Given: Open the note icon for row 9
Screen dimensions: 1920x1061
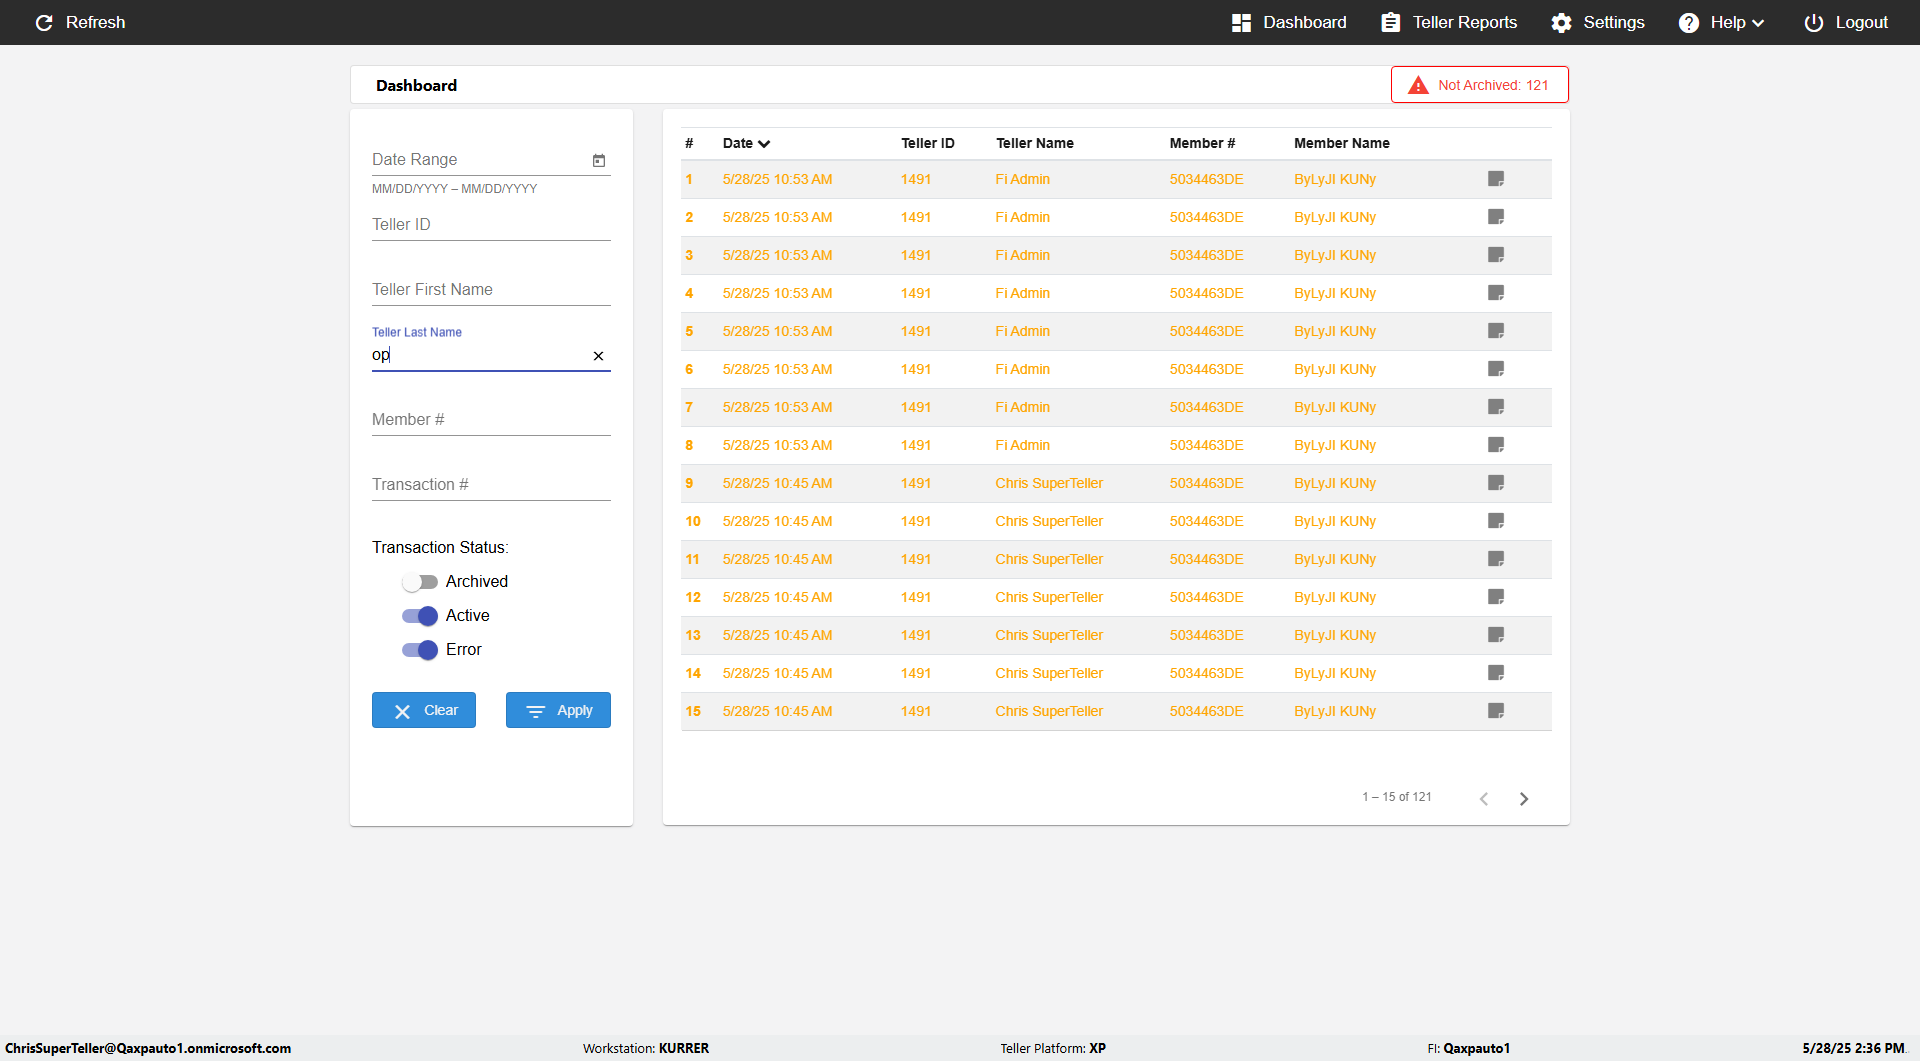Looking at the screenshot, I should (1496, 483).
